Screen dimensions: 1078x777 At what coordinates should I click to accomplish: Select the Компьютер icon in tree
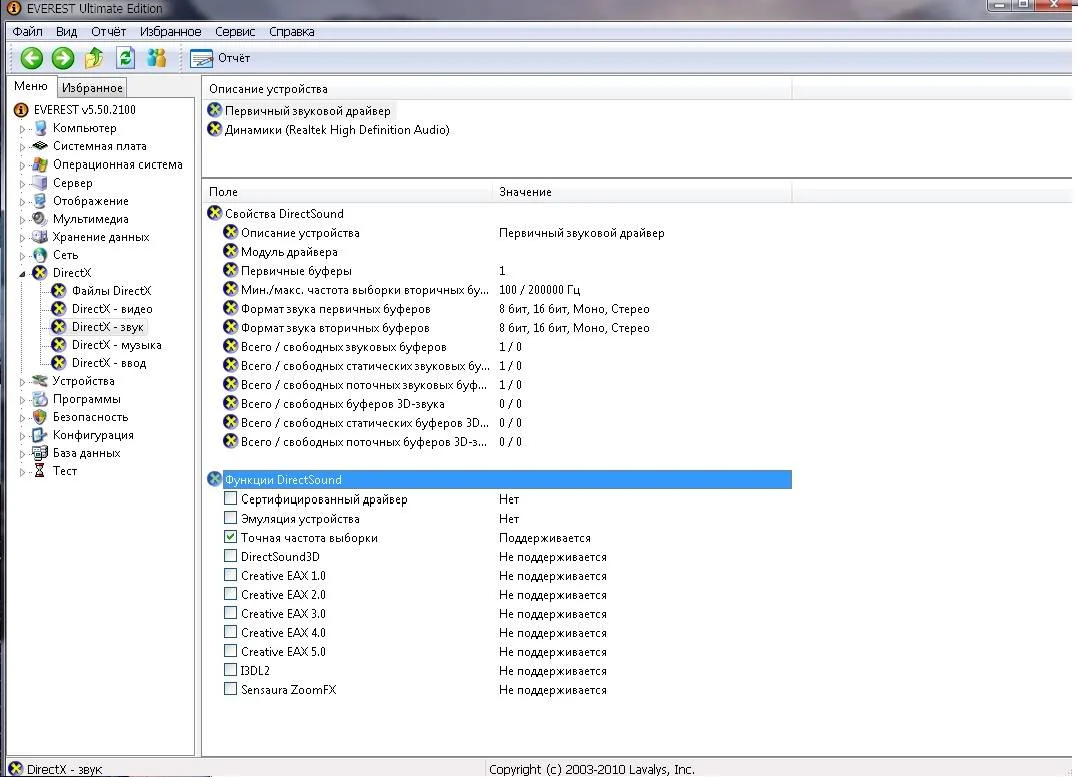(x=41, y=128)
